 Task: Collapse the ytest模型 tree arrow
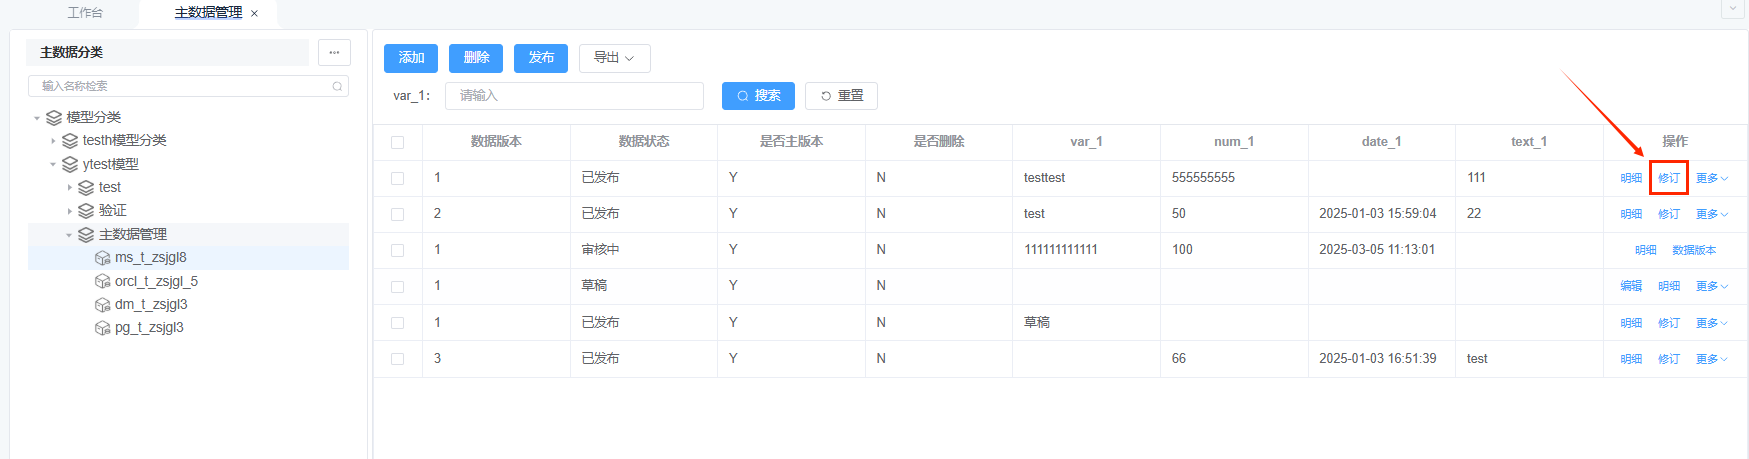53,164
